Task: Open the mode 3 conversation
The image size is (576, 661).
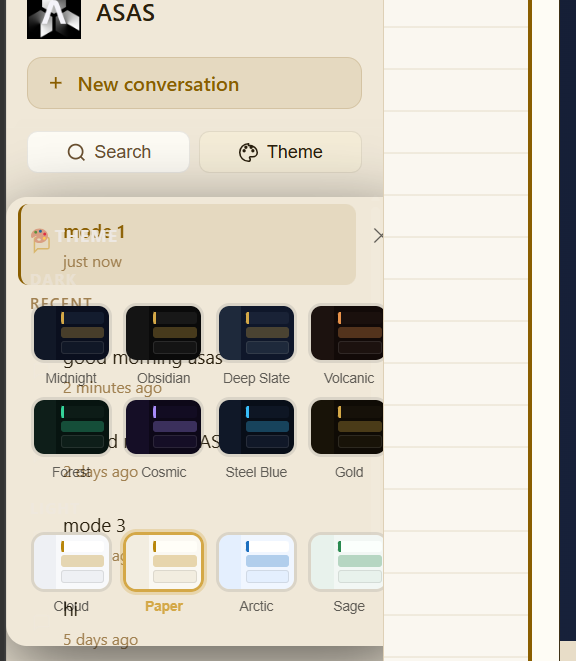Action: pyautogui.click(x=94, y=526)
